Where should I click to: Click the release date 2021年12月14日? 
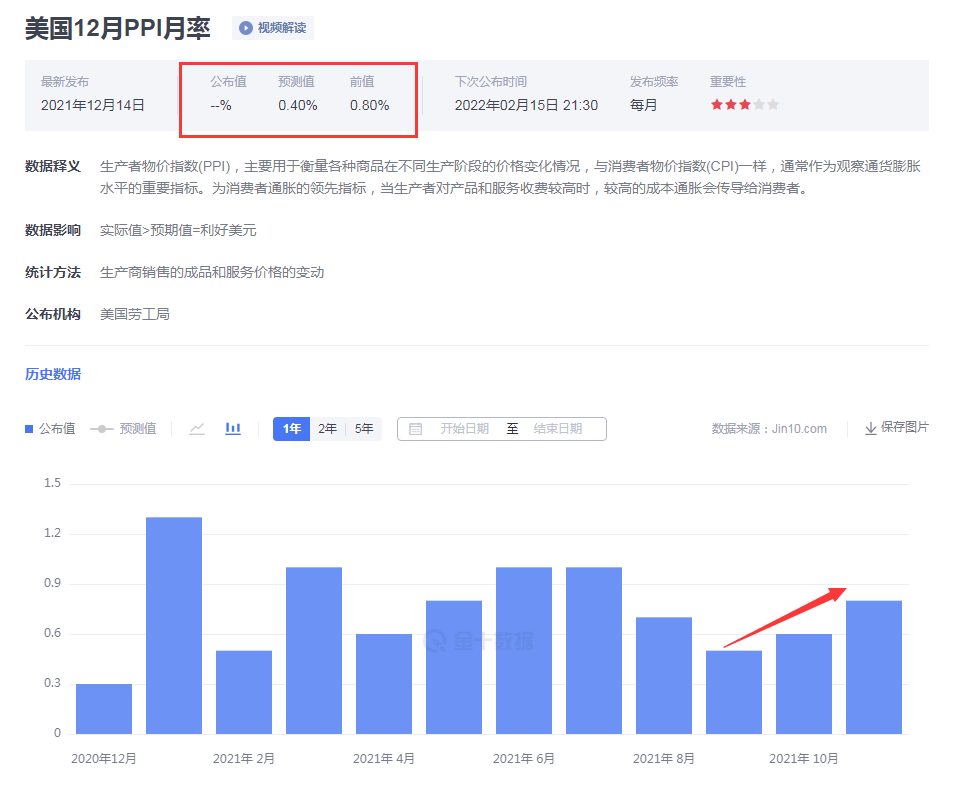[93, 105]
